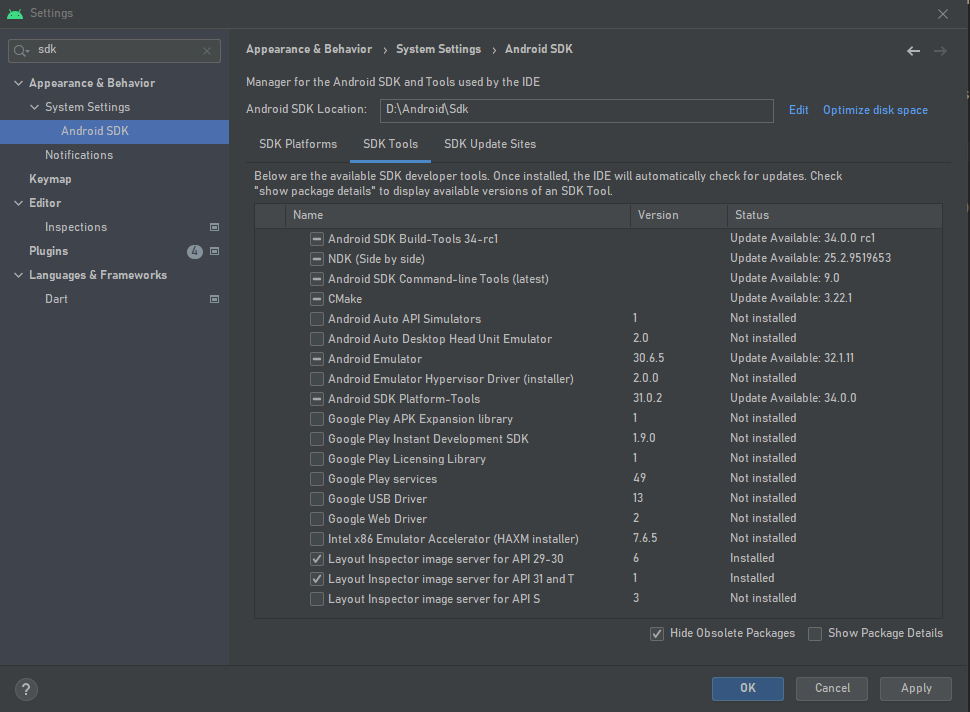The image size is (970, 712).
Task: Sort the table by Name column header
Action: 458,215
